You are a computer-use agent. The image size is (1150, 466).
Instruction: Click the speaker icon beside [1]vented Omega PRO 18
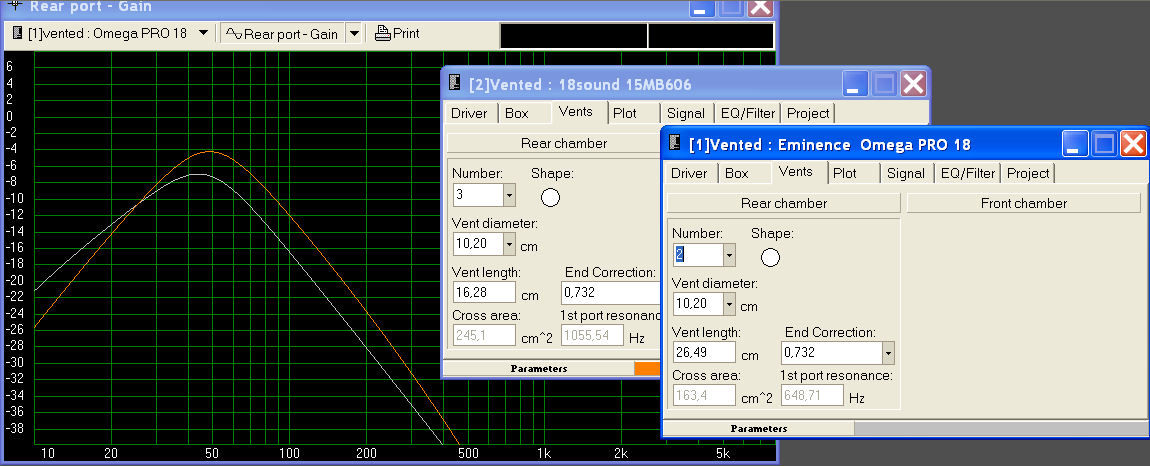tap(18, 34)
